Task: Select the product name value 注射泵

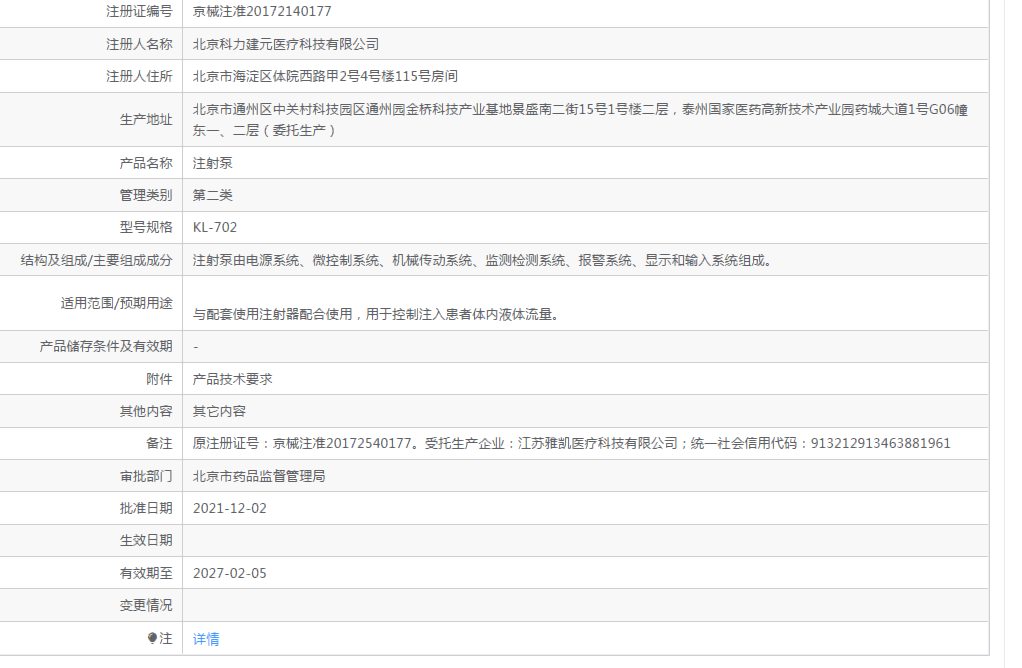Action: click(212, 163)
